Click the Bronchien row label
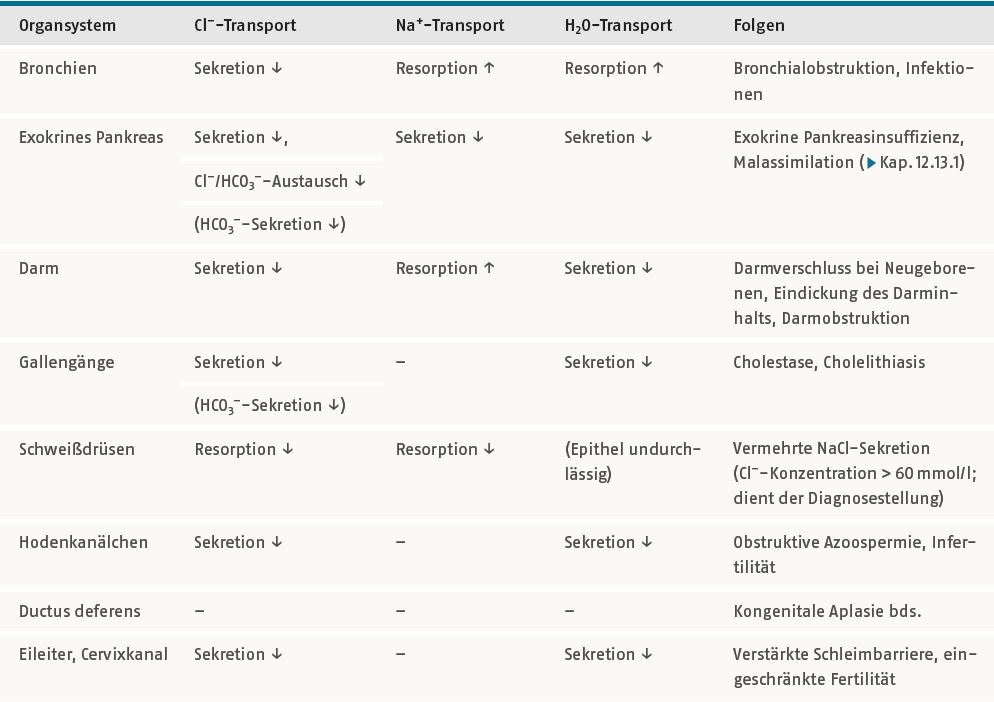Viewport: 994px width, 702px height. tap(58, 68)
